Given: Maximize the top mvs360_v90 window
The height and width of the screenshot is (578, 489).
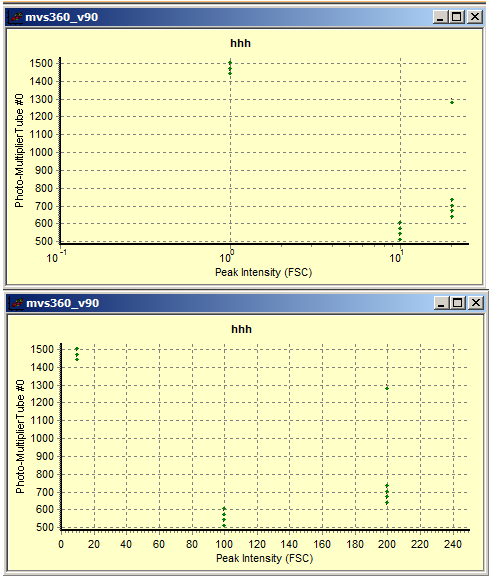Looking at the screenshot, I should point(457,17).
